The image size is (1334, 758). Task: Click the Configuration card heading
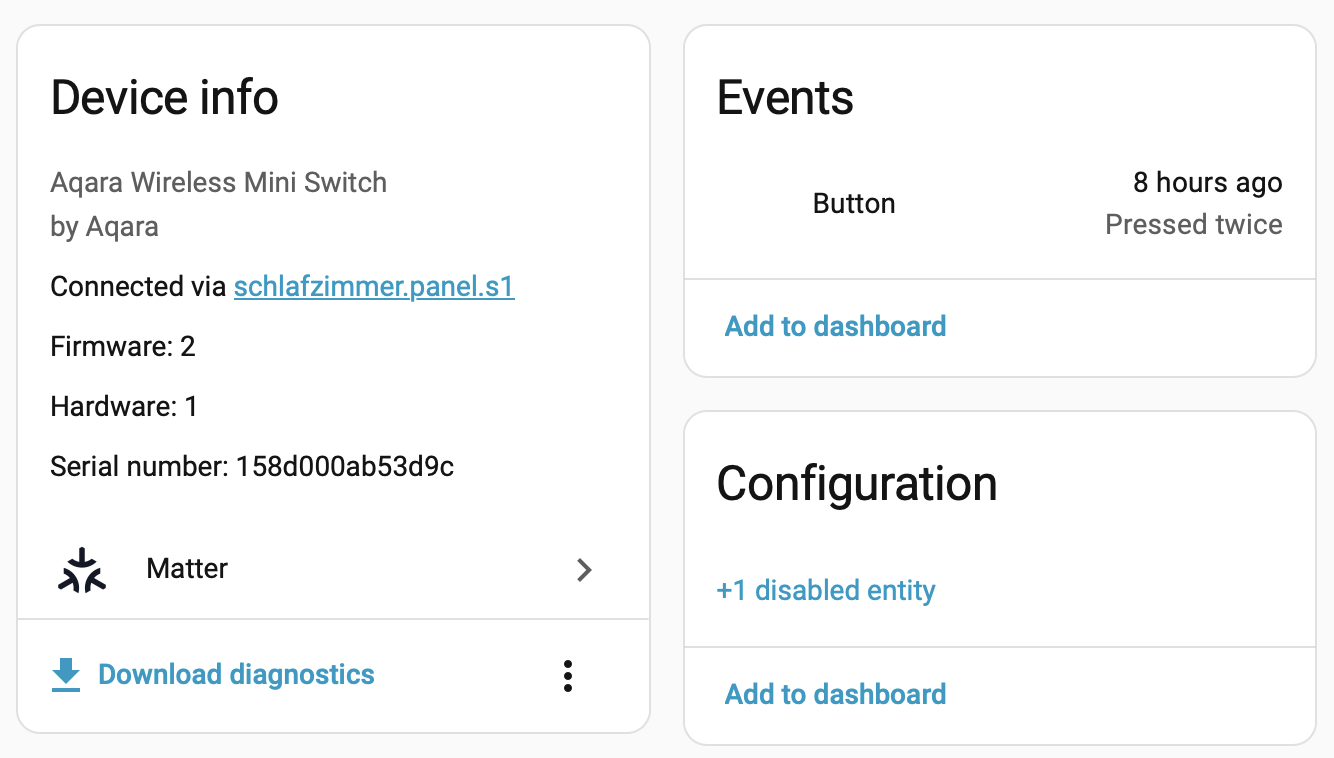pos(857,484)
